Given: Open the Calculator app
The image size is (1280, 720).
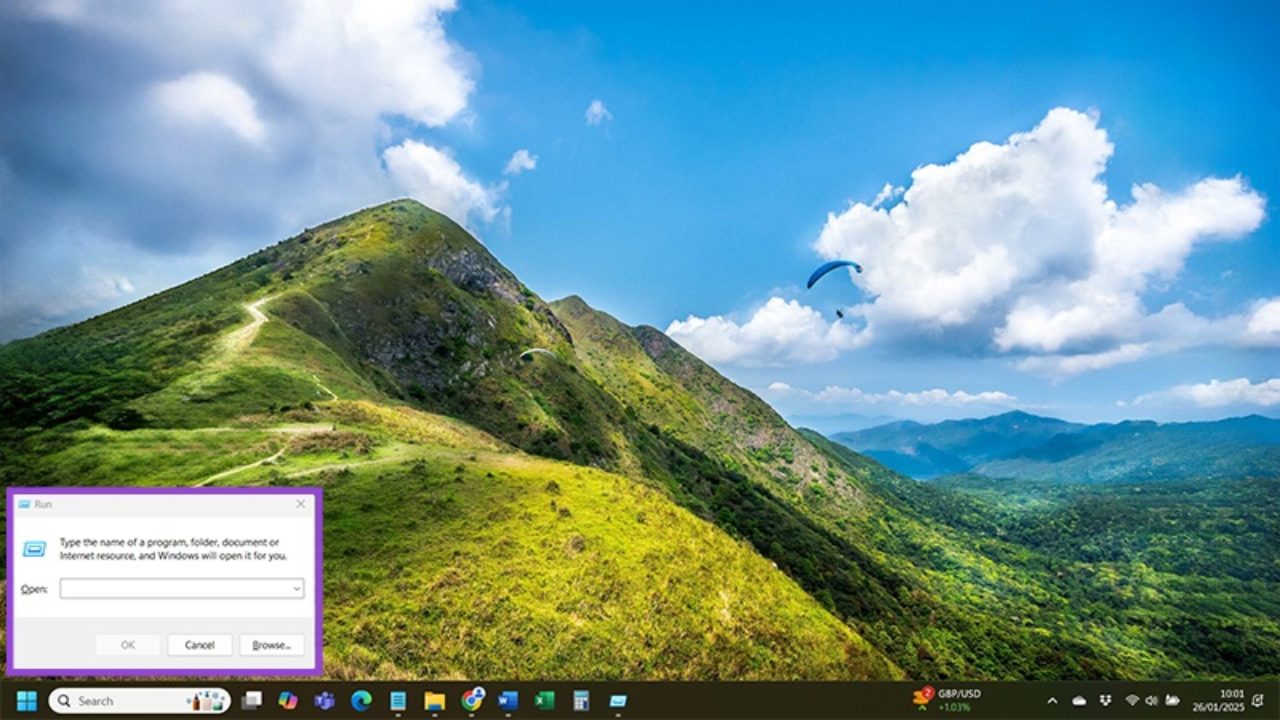Looking at the screenshot, I should tap(580, 701).
